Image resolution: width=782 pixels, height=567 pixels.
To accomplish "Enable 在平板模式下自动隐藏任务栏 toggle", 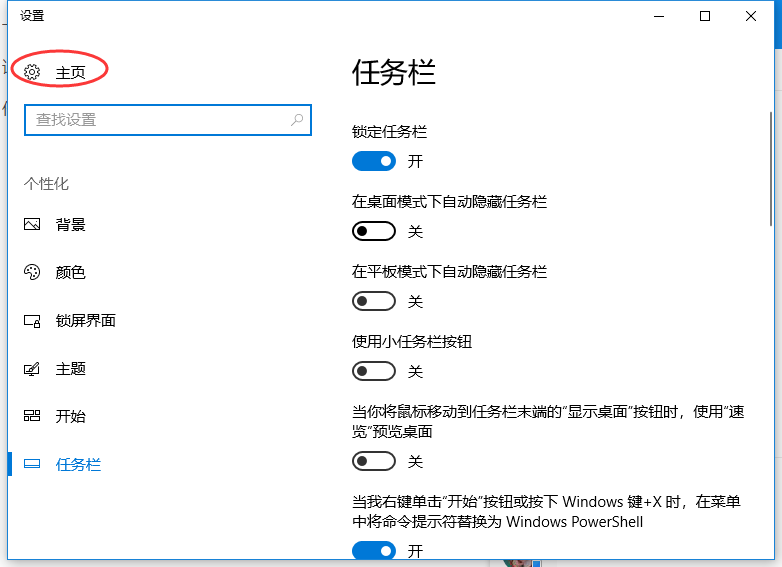I will point(374,301).
